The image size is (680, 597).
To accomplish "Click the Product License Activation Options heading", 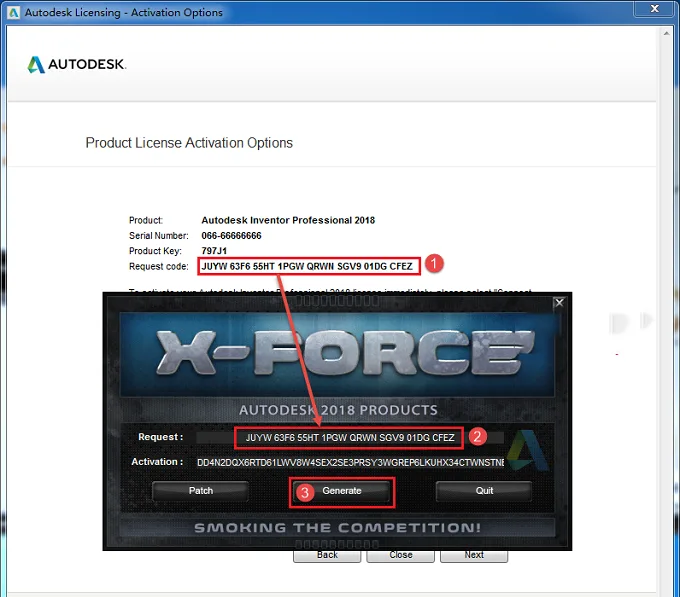I will (189, 143).
